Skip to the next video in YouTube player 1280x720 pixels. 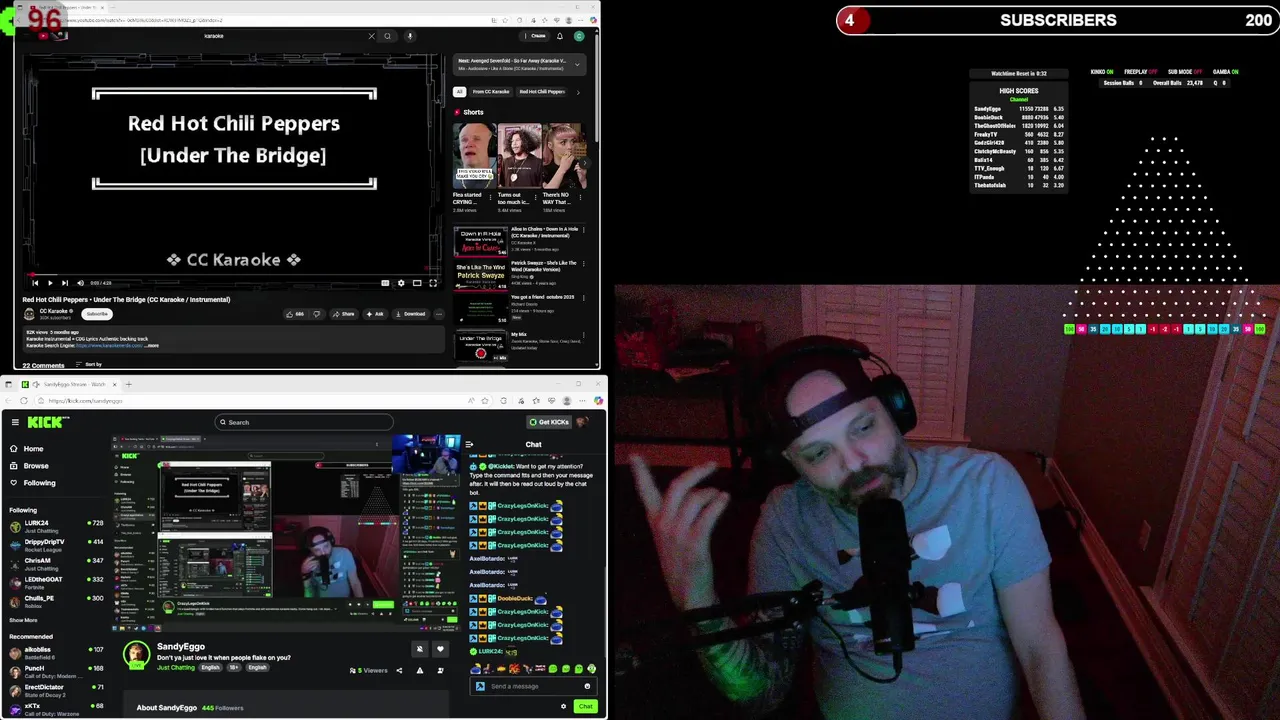tap(65, 283)
